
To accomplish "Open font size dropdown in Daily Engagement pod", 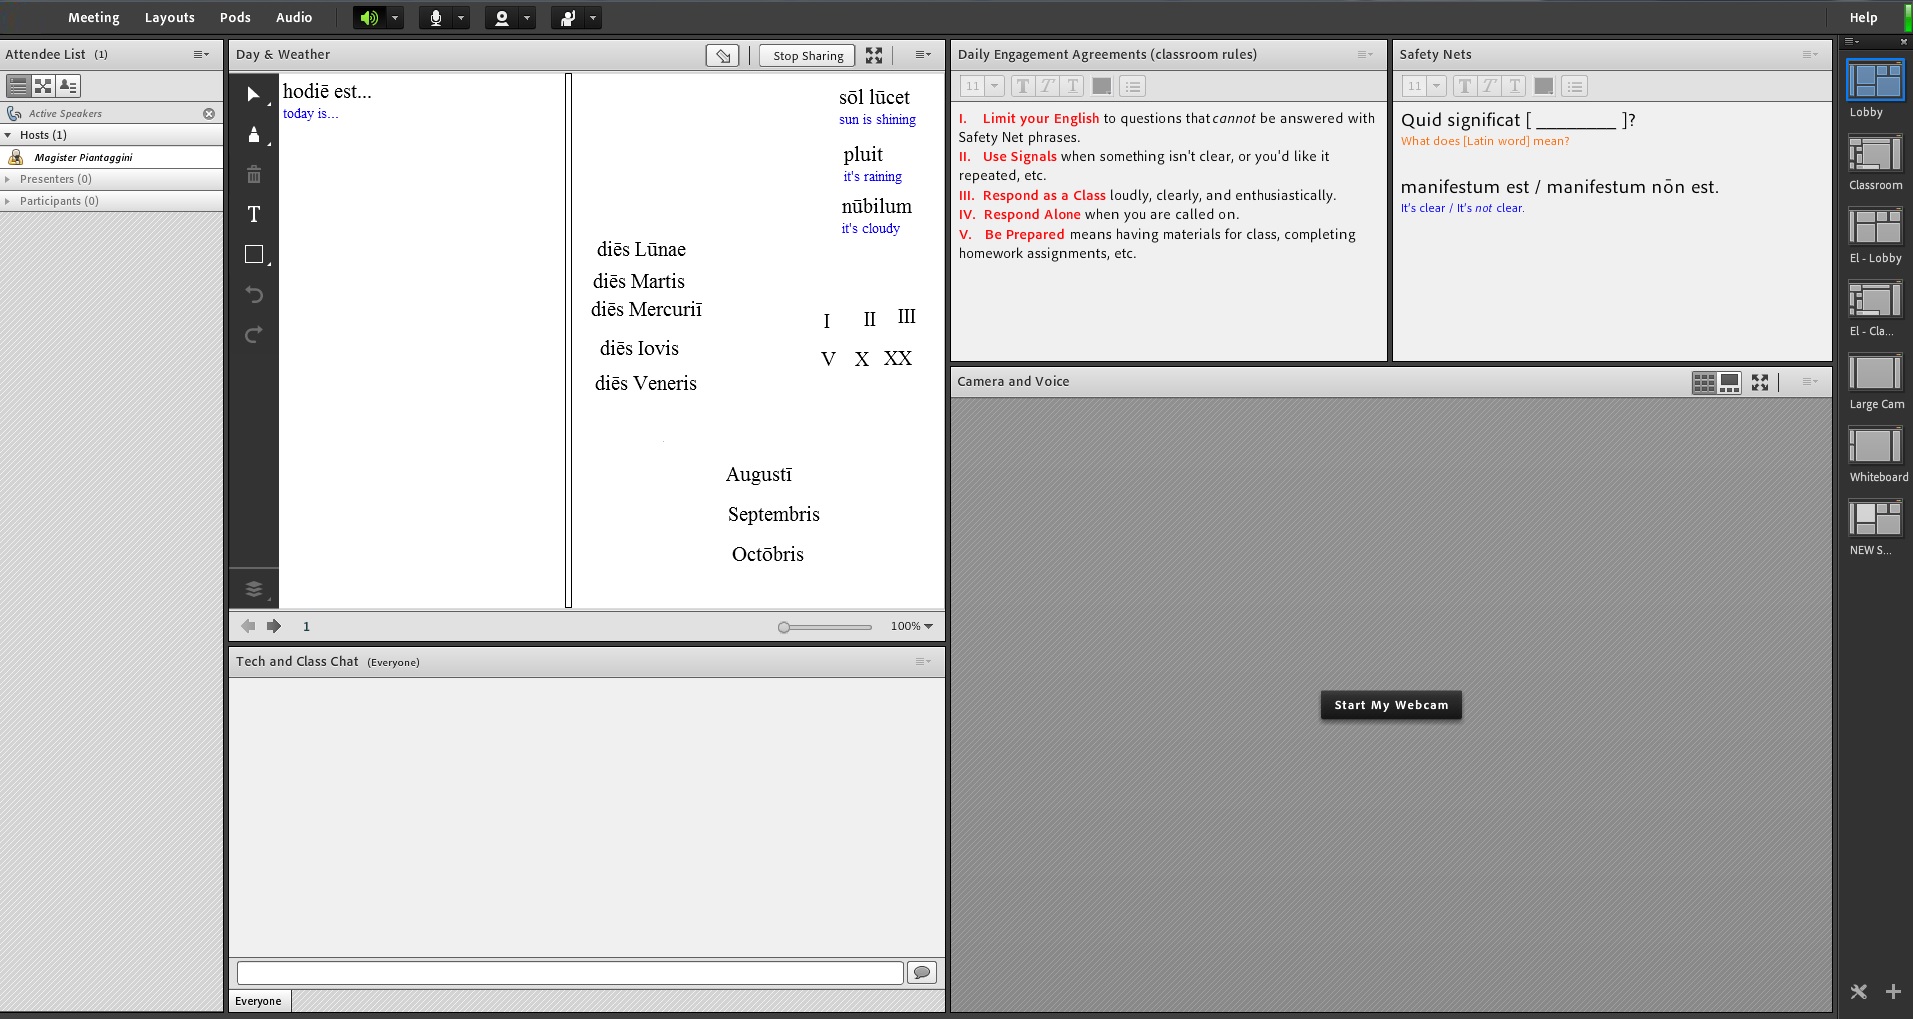I will pos(994,86).
